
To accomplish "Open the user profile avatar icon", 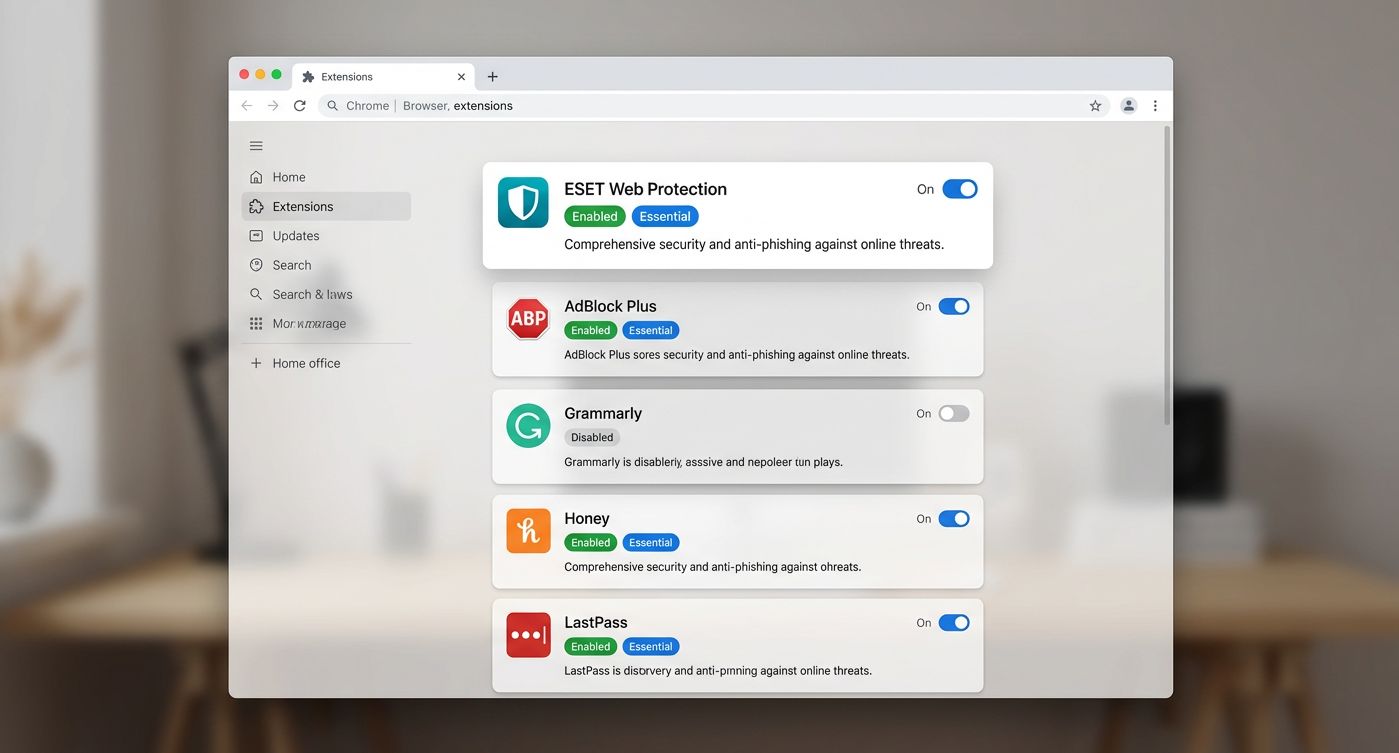I will tap(1128, 106).
